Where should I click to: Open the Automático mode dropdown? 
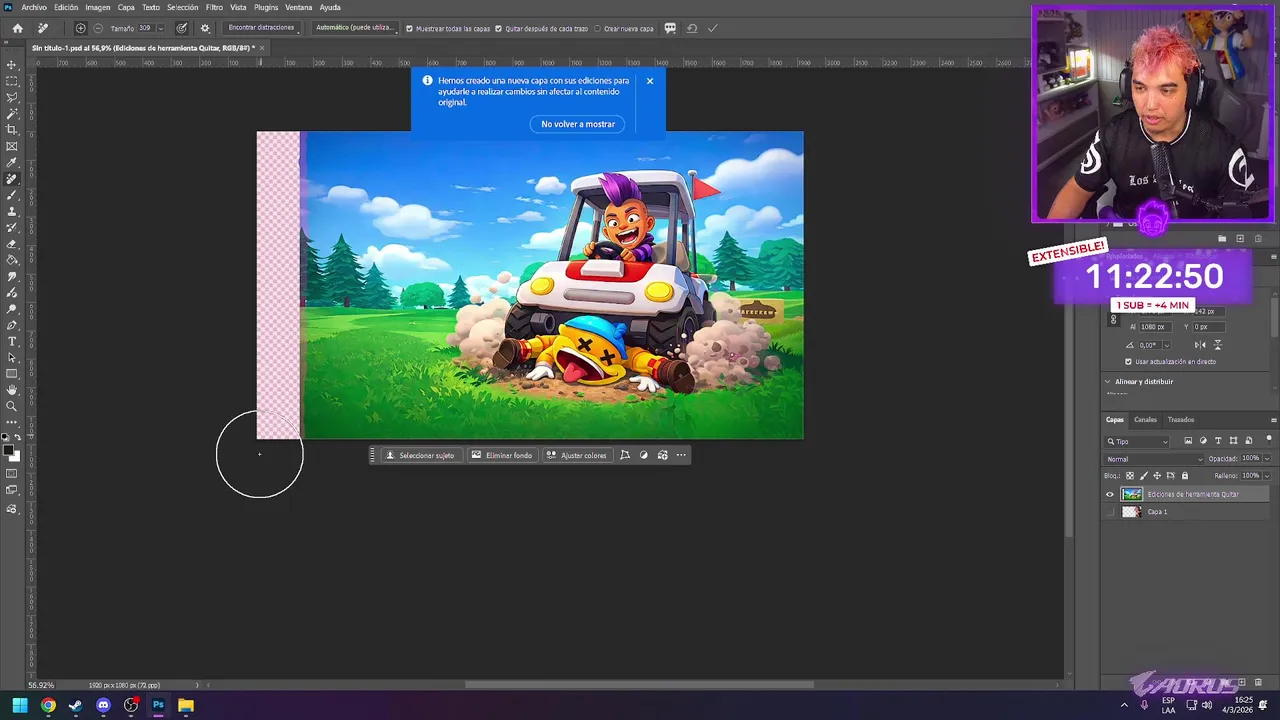[354, 28]
